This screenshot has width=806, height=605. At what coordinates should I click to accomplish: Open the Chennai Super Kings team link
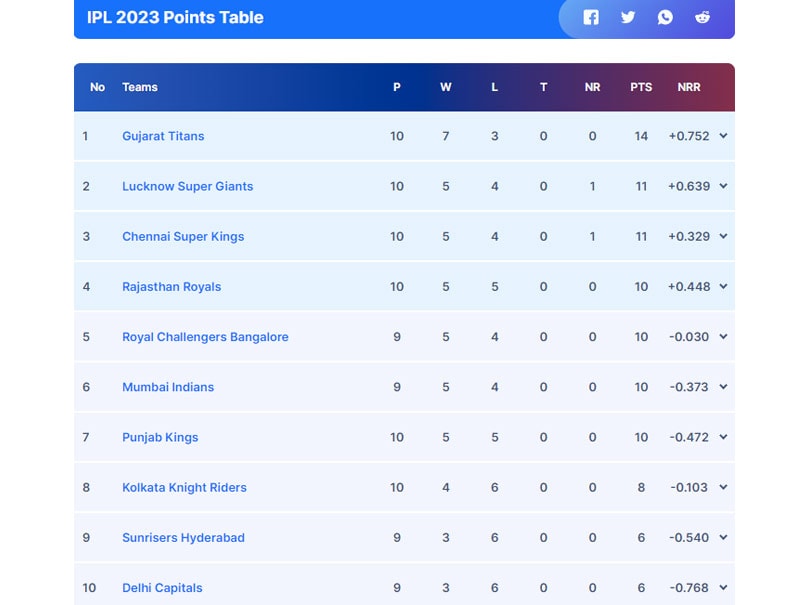[x=183, y=237]
